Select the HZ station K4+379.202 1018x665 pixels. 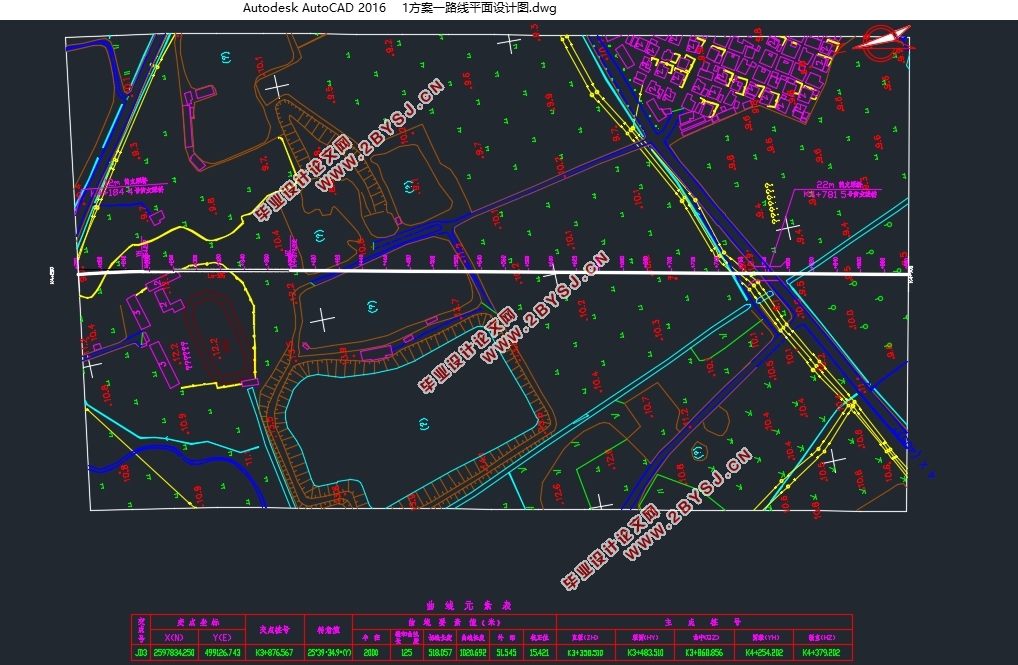click(x=823, y=652)
